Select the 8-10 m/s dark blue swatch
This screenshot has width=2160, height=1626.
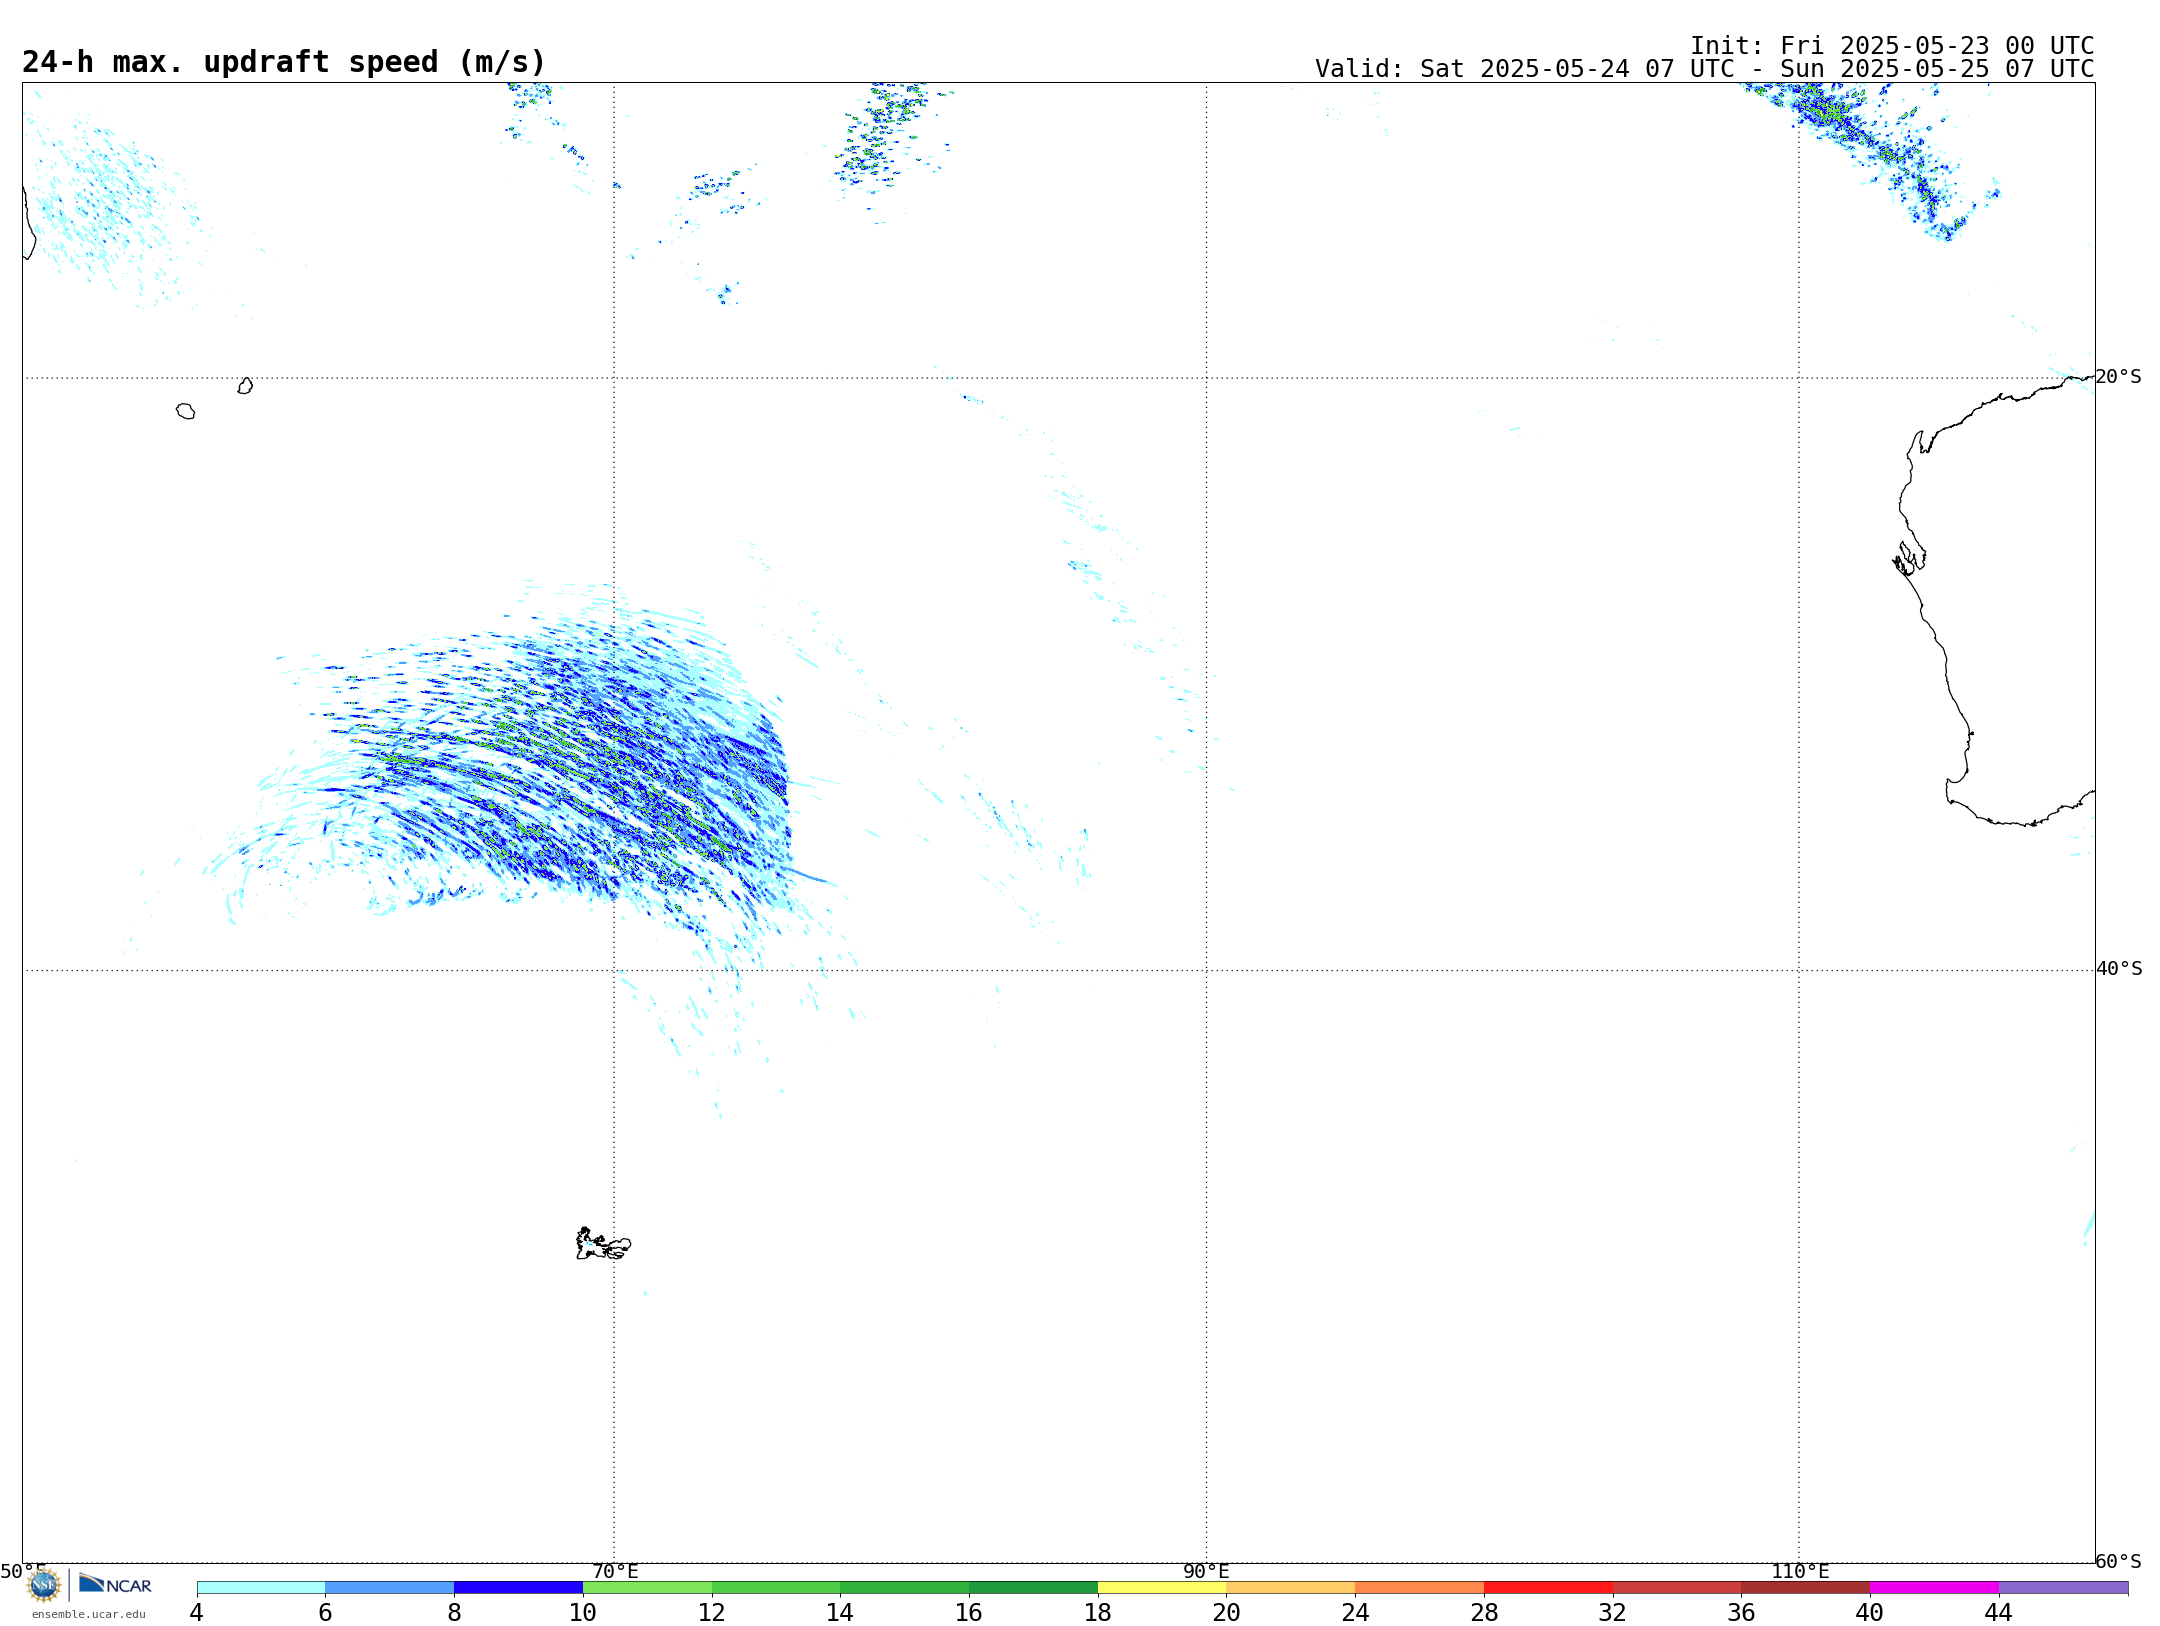coord(518,1587)
